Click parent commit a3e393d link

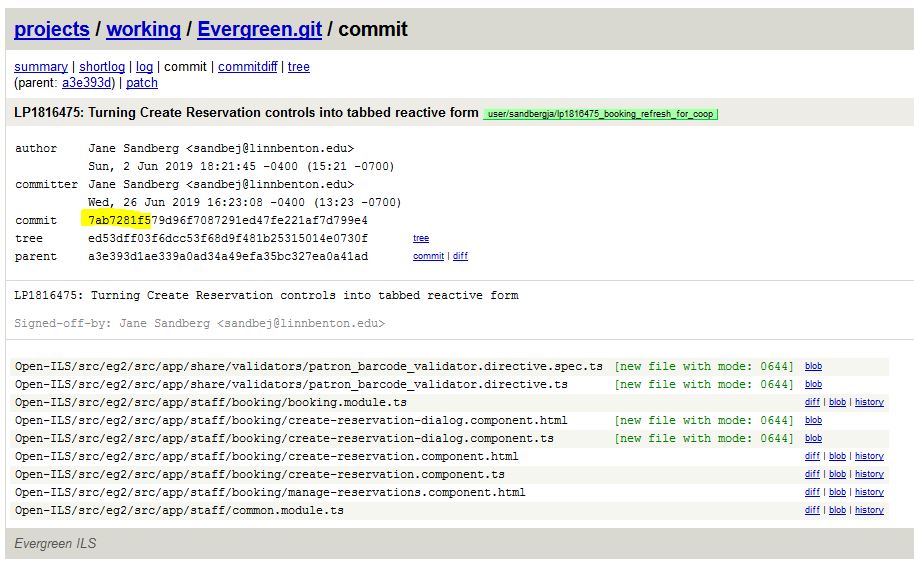click(x=88, y=83)
